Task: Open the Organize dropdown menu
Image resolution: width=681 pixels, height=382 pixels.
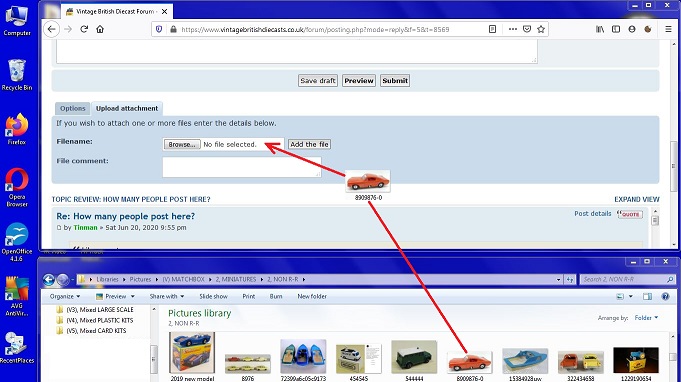Action: (65, 296)
